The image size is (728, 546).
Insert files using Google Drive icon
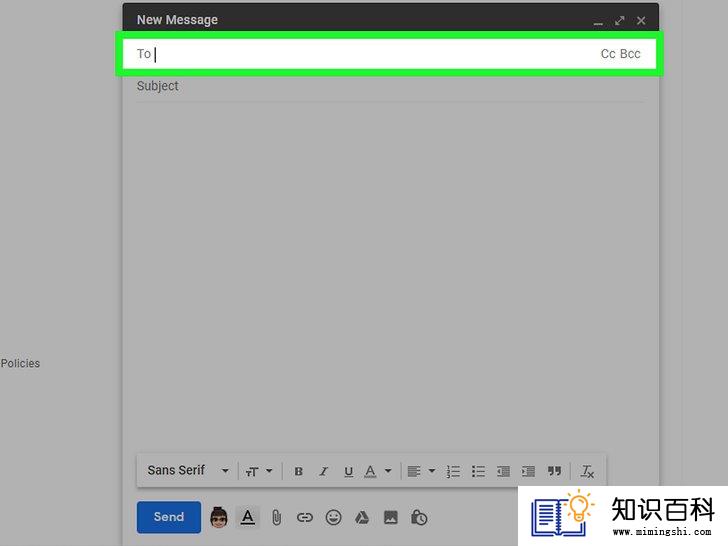pos(362,517)
